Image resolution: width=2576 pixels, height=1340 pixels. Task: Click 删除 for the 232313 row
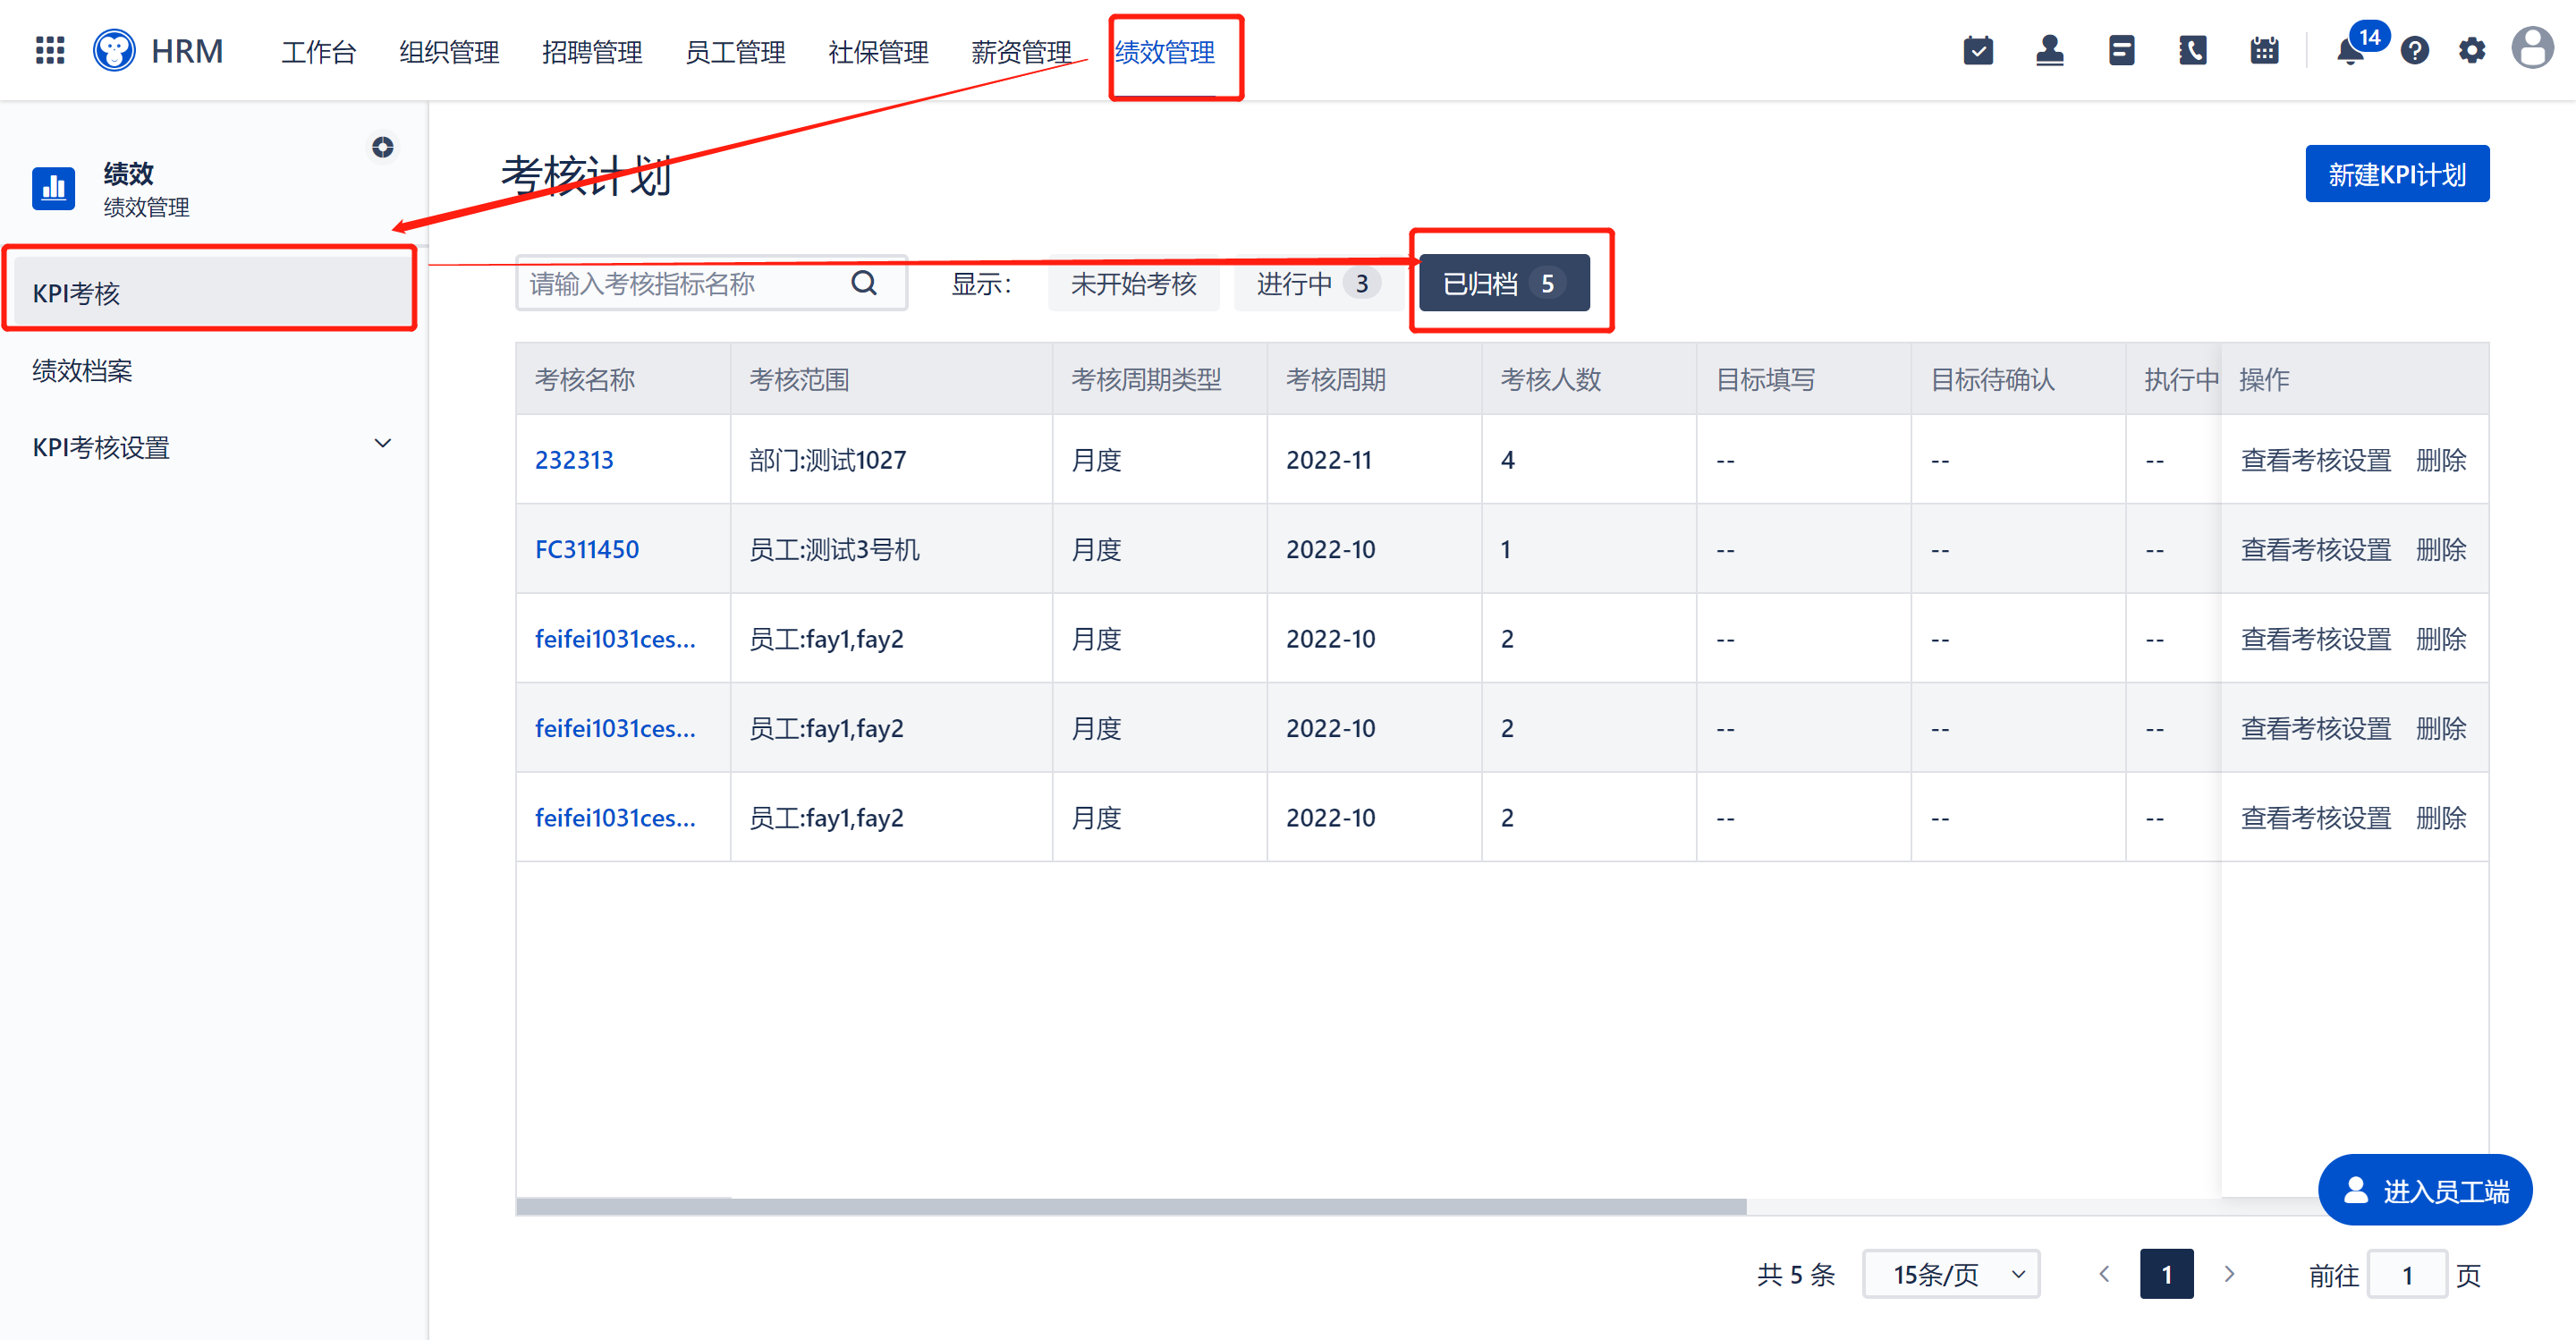(2440, 459)
